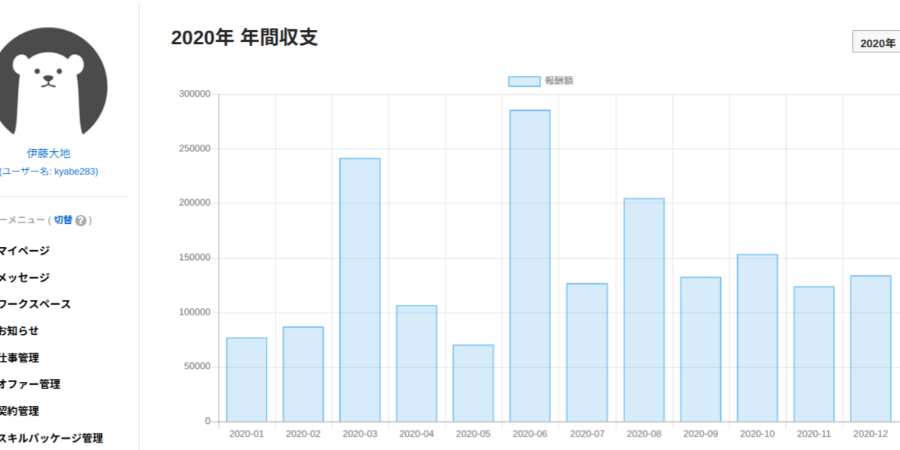Select お知らせ in the sidebar

pos(19,331)
